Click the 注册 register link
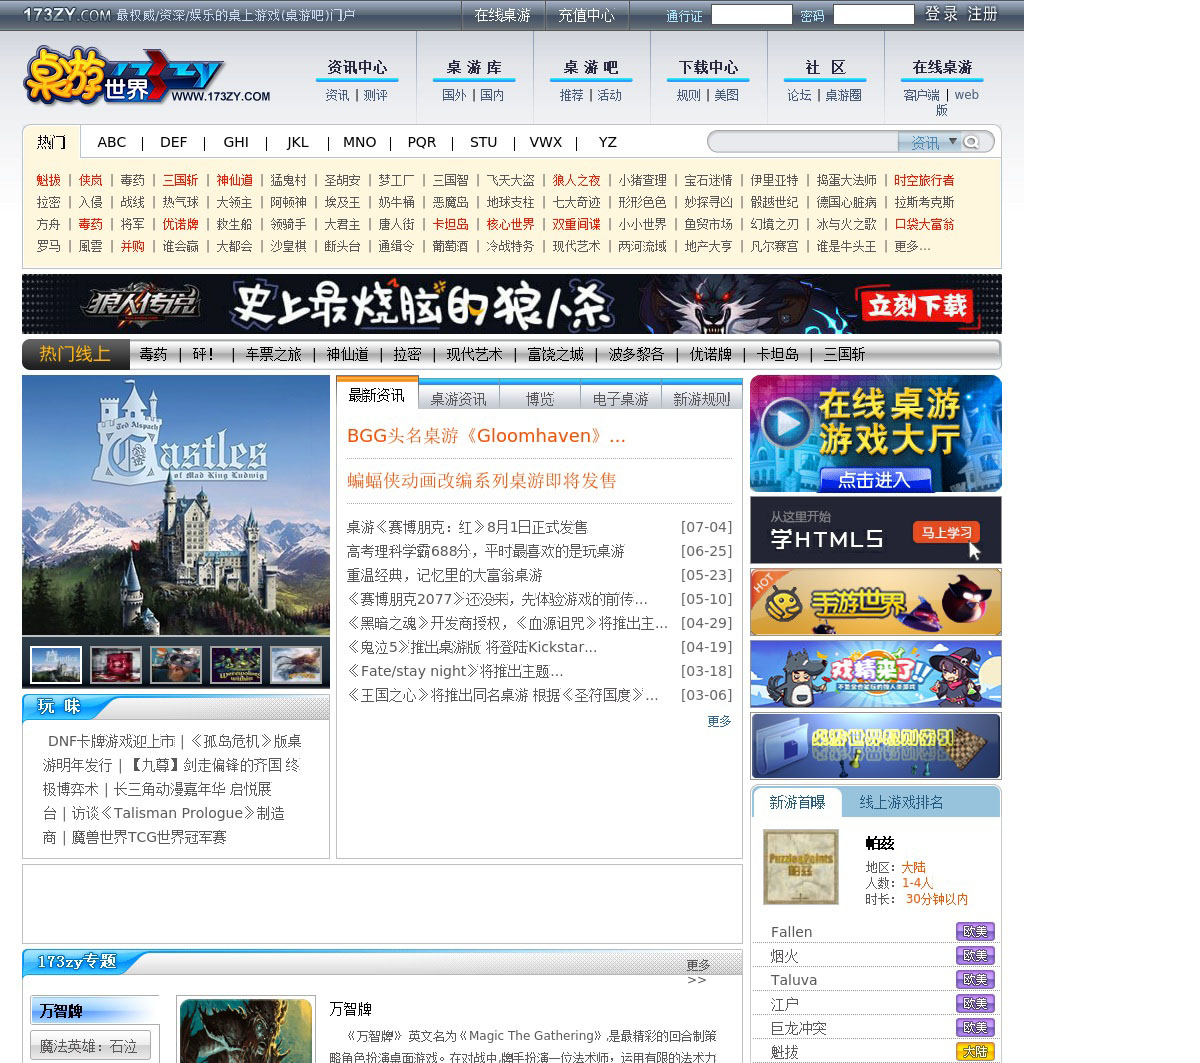The image size is (1200, 1063). 982,14
